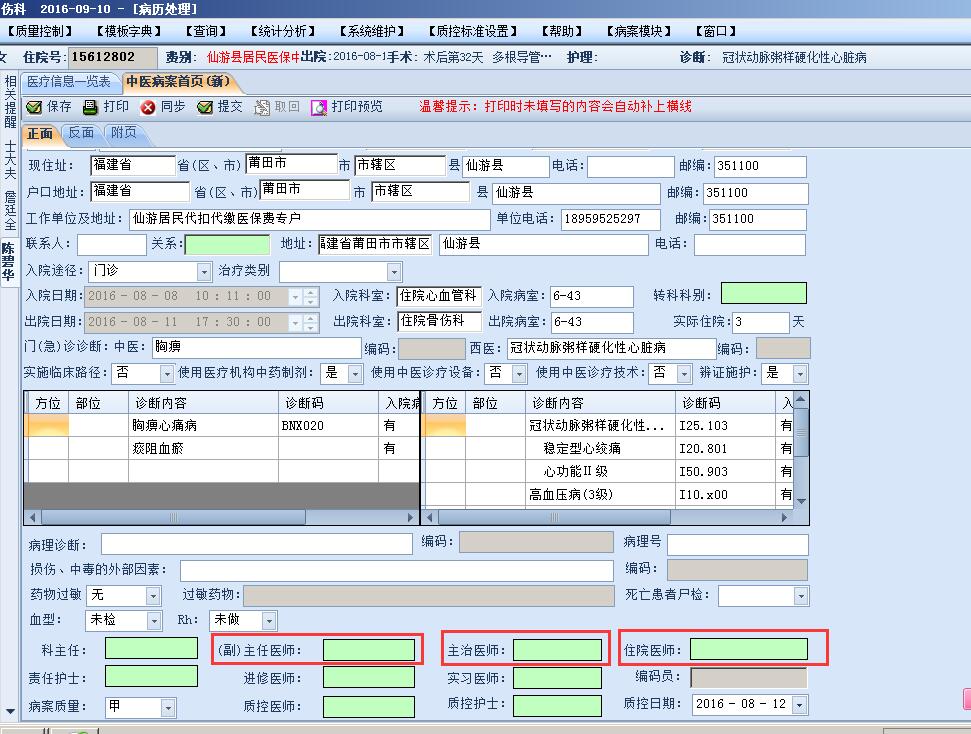Expand the 治疗类别 dropdown
Screen dimensions: 971x734
click(394, 272)
